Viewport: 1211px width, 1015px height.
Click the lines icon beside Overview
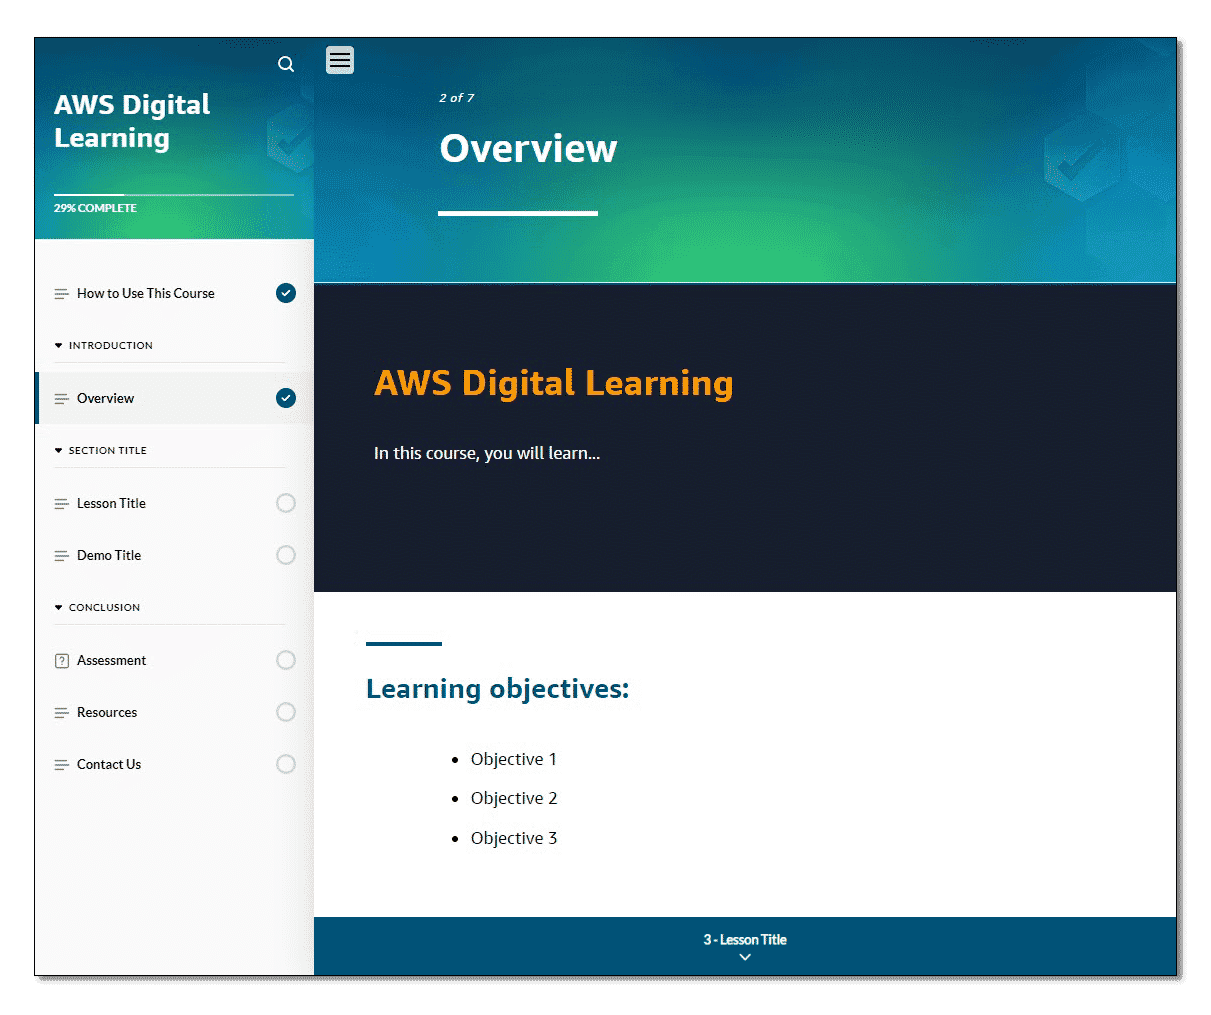[61, 399]
